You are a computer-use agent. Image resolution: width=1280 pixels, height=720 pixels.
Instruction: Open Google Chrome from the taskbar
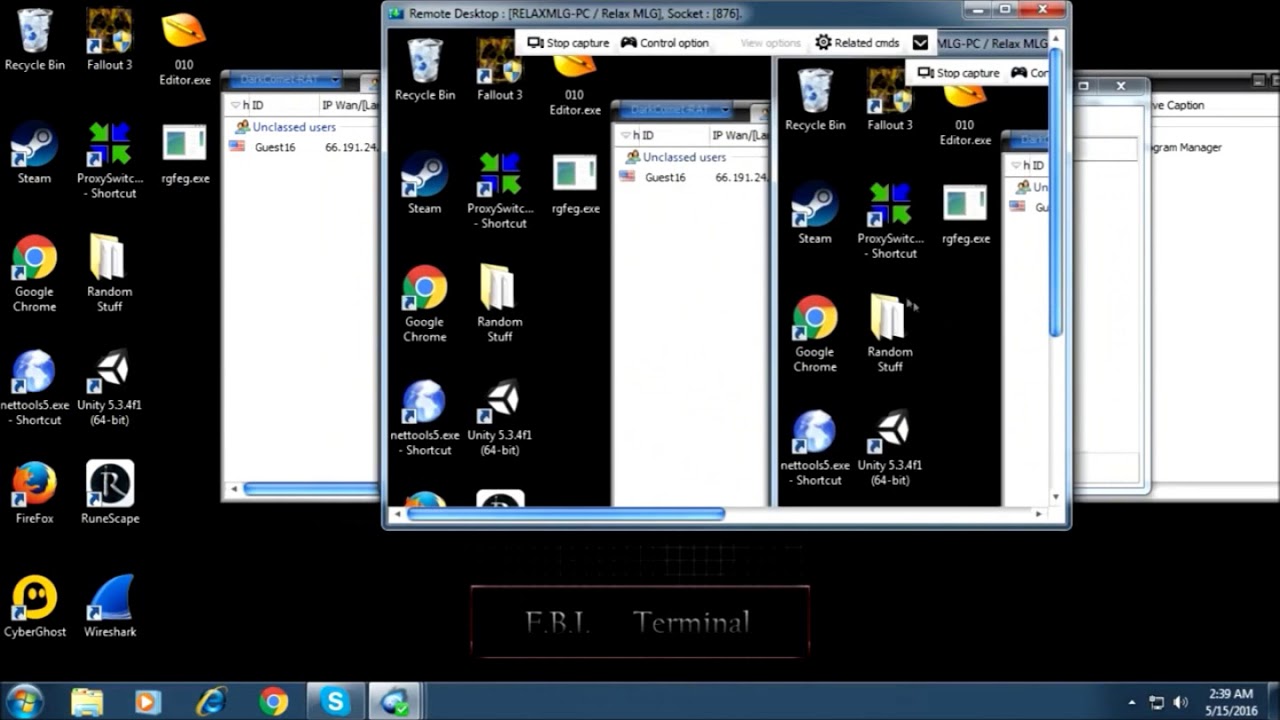[273, 702]
